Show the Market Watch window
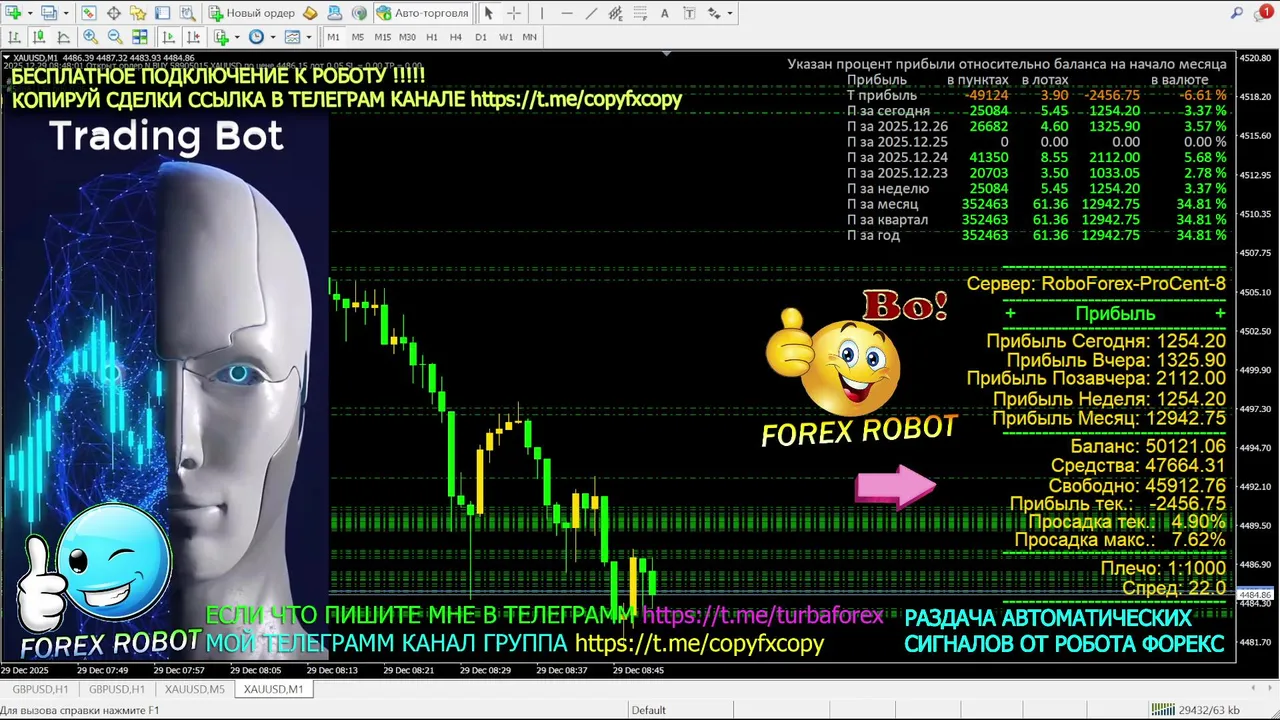This screenshot has height=720, width=1280. pyautogui.click(x=89, y=13)
